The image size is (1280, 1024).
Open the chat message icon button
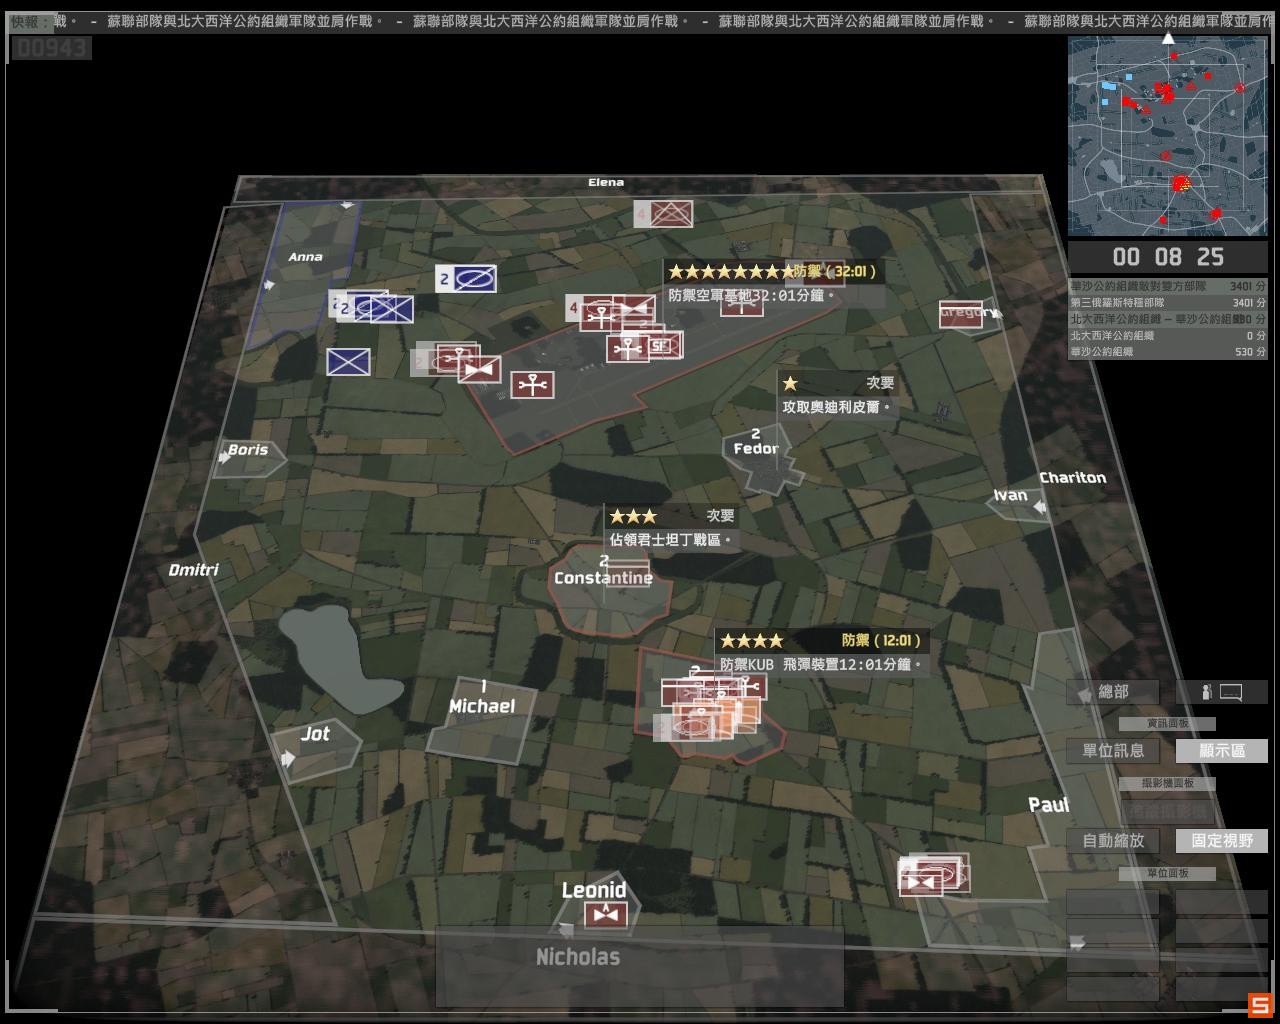(x=1221, y=692)
